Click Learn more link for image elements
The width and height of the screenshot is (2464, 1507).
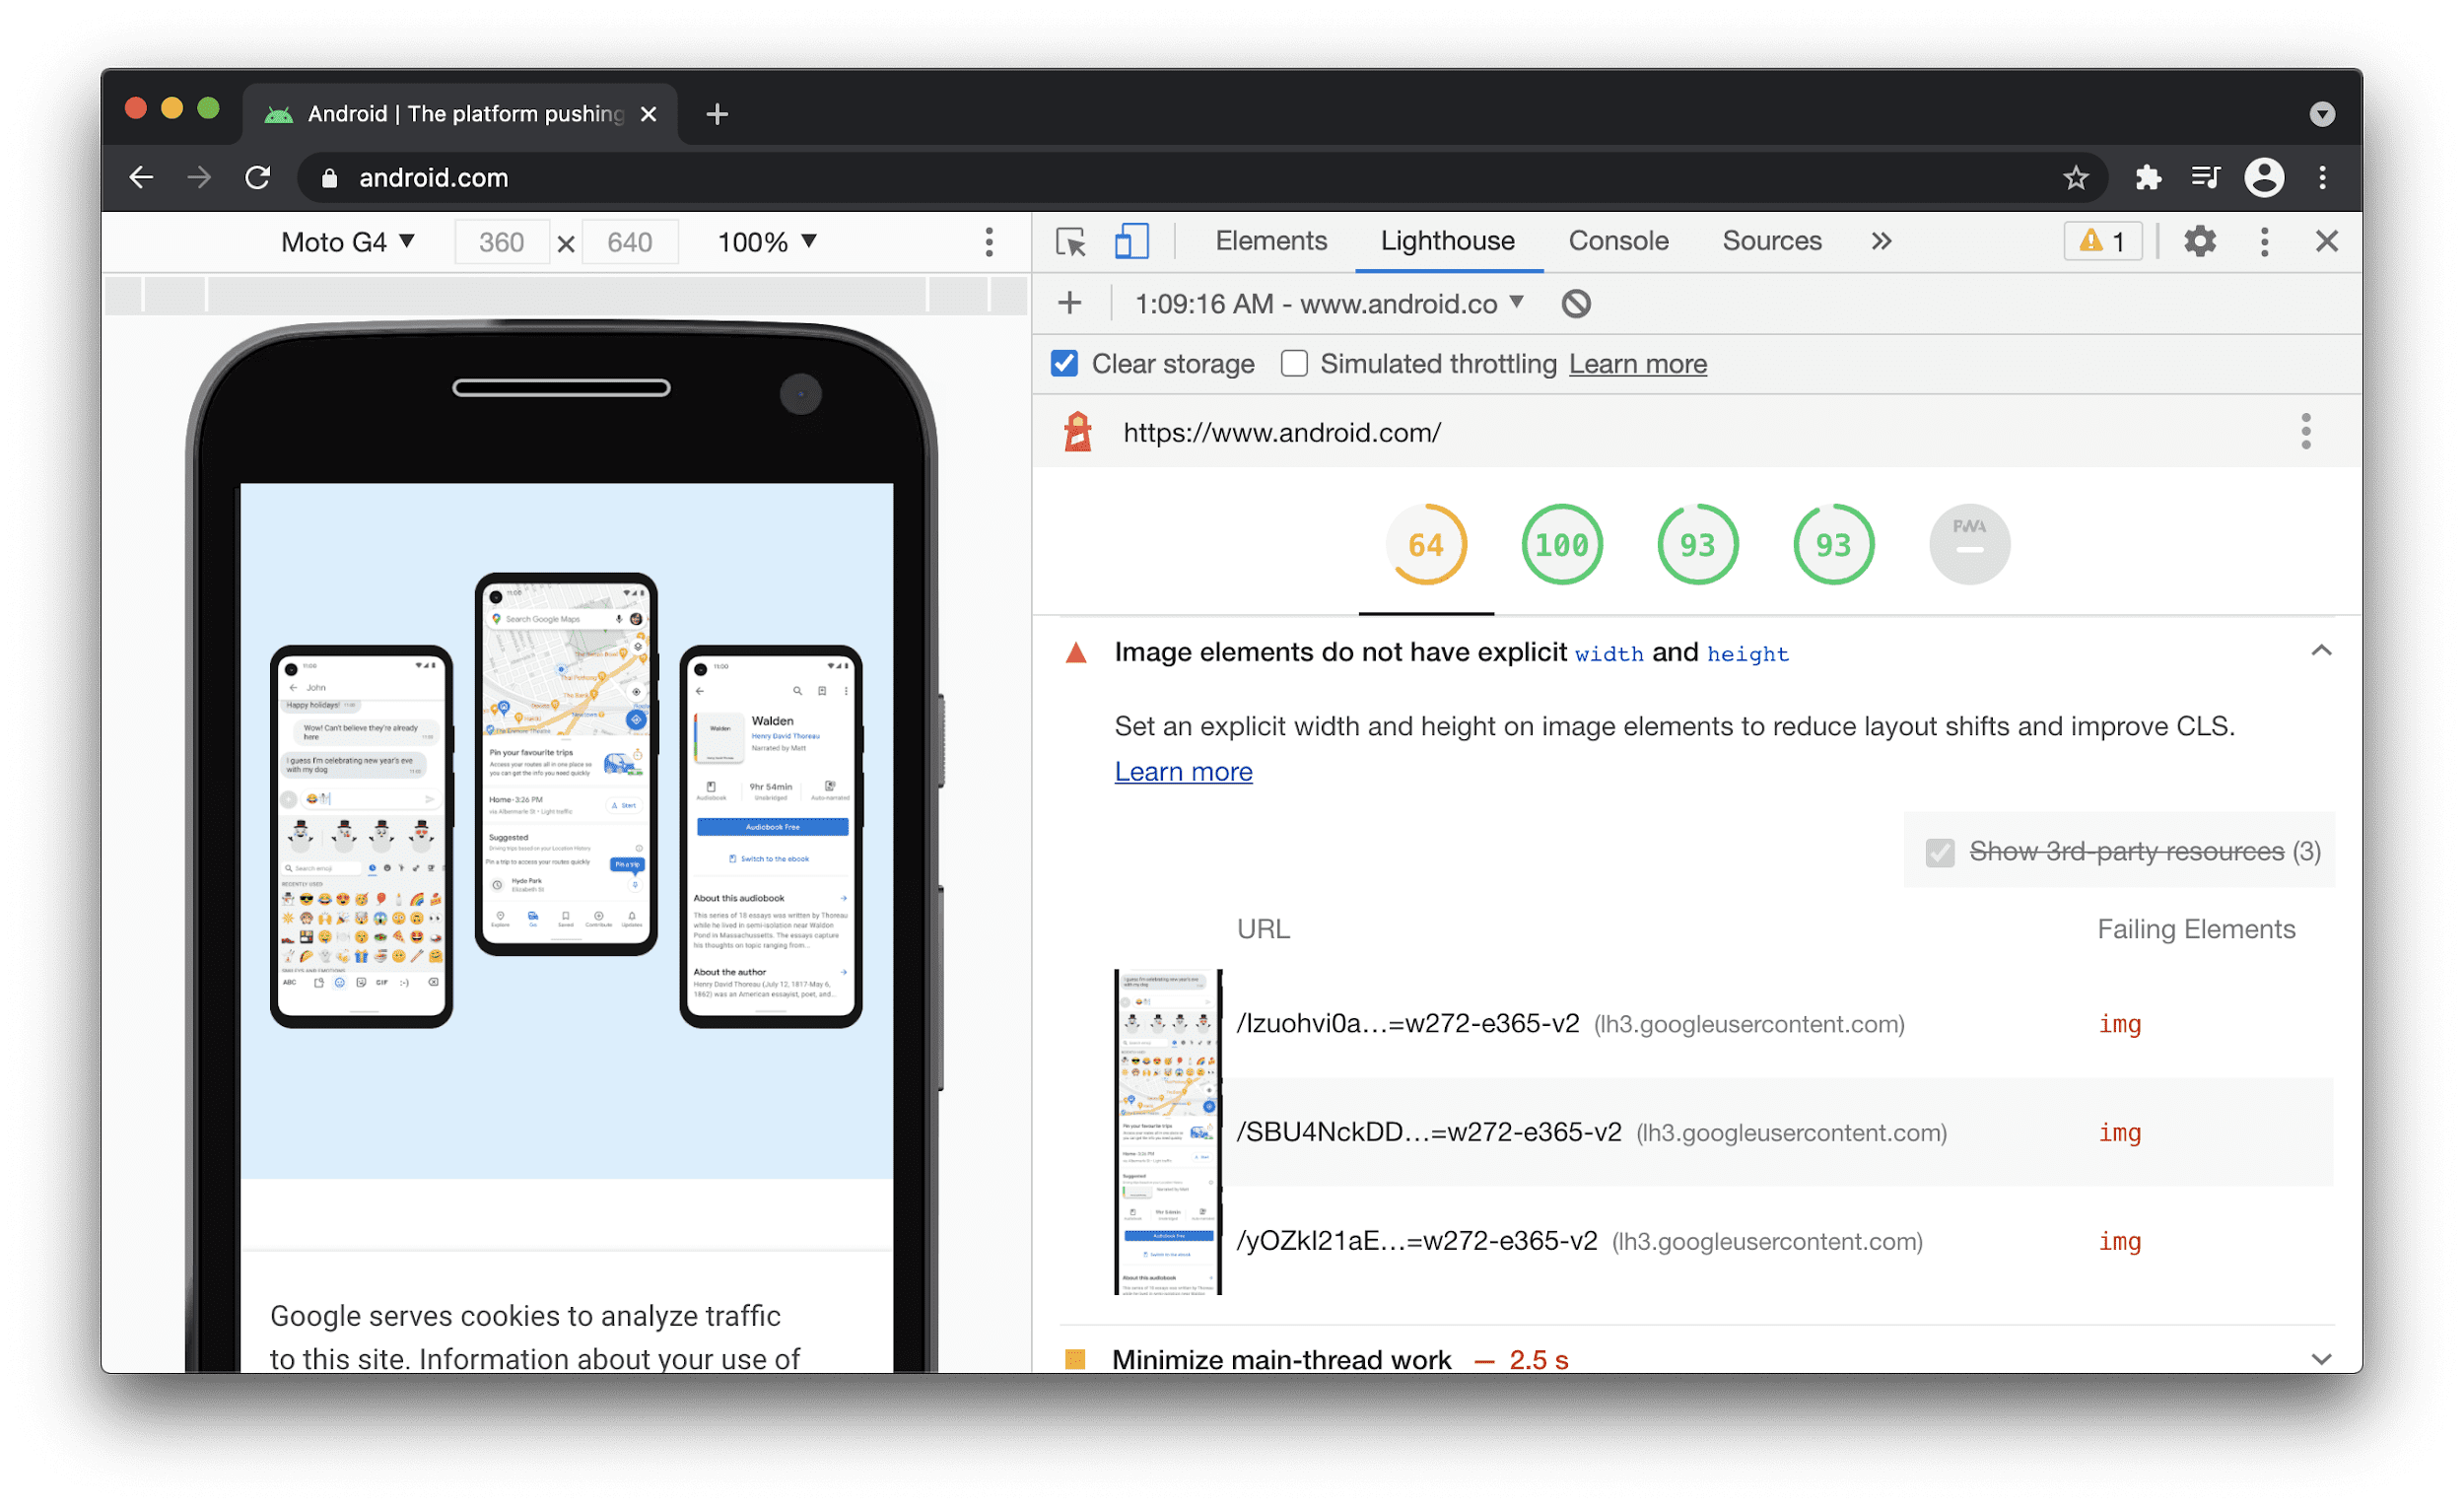[x=1183, y=770]
